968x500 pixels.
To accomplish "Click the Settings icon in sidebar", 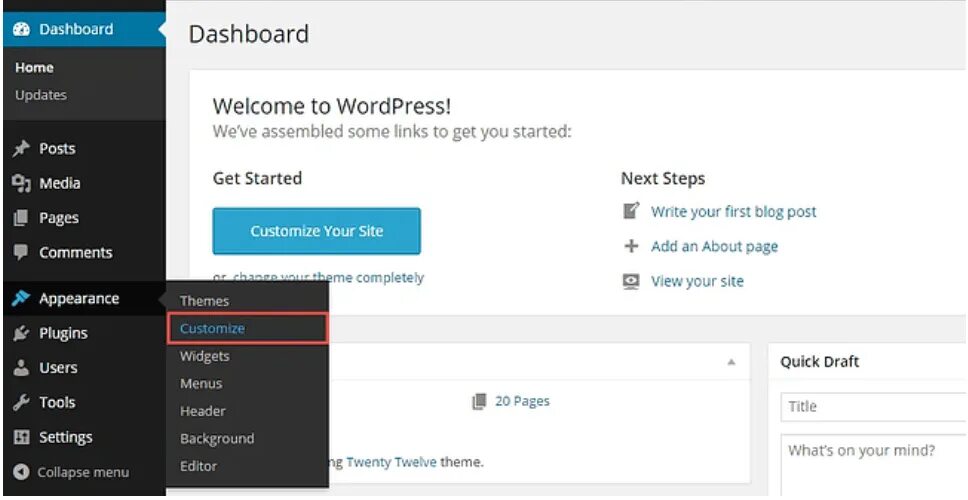I will click(20, 438).
